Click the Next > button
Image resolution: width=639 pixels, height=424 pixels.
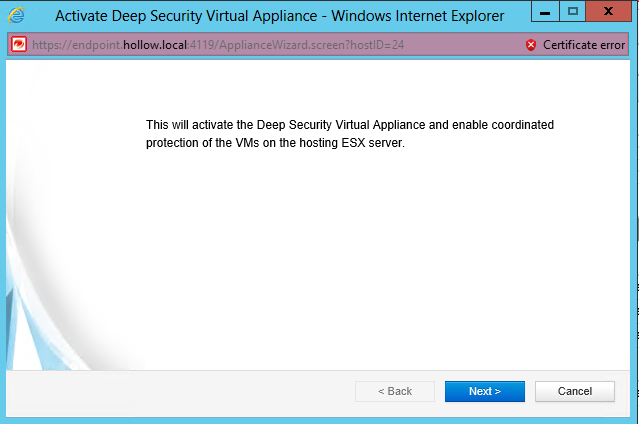click(x=484, y=391)
